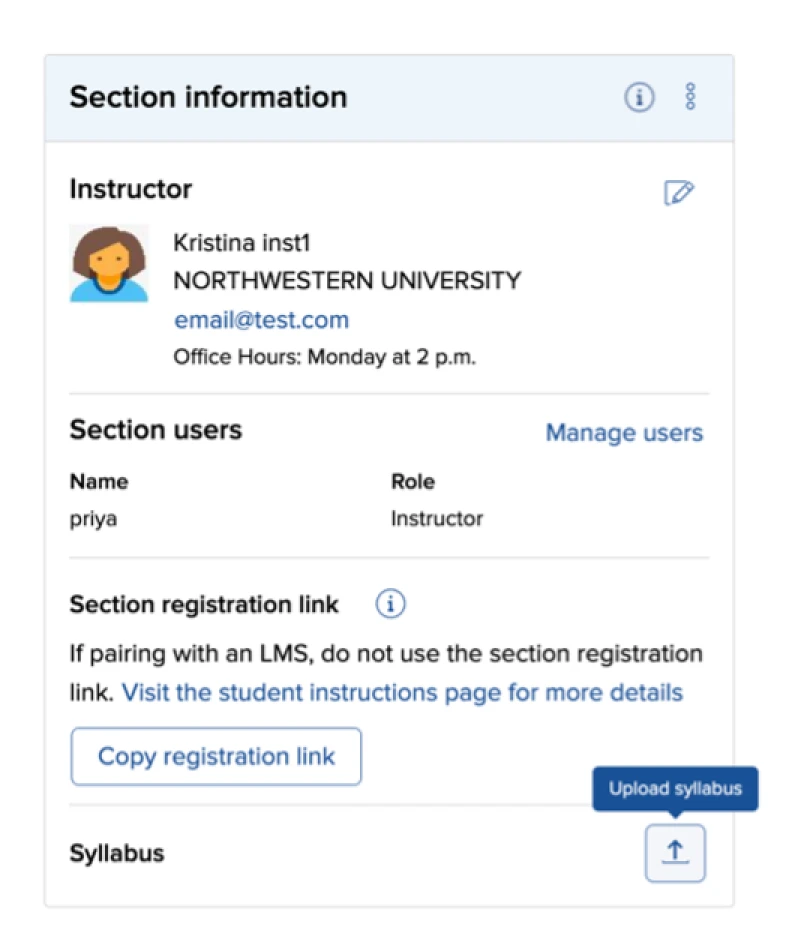
Task: Open the three-dot options menu in header
Action: coord(690,96)
